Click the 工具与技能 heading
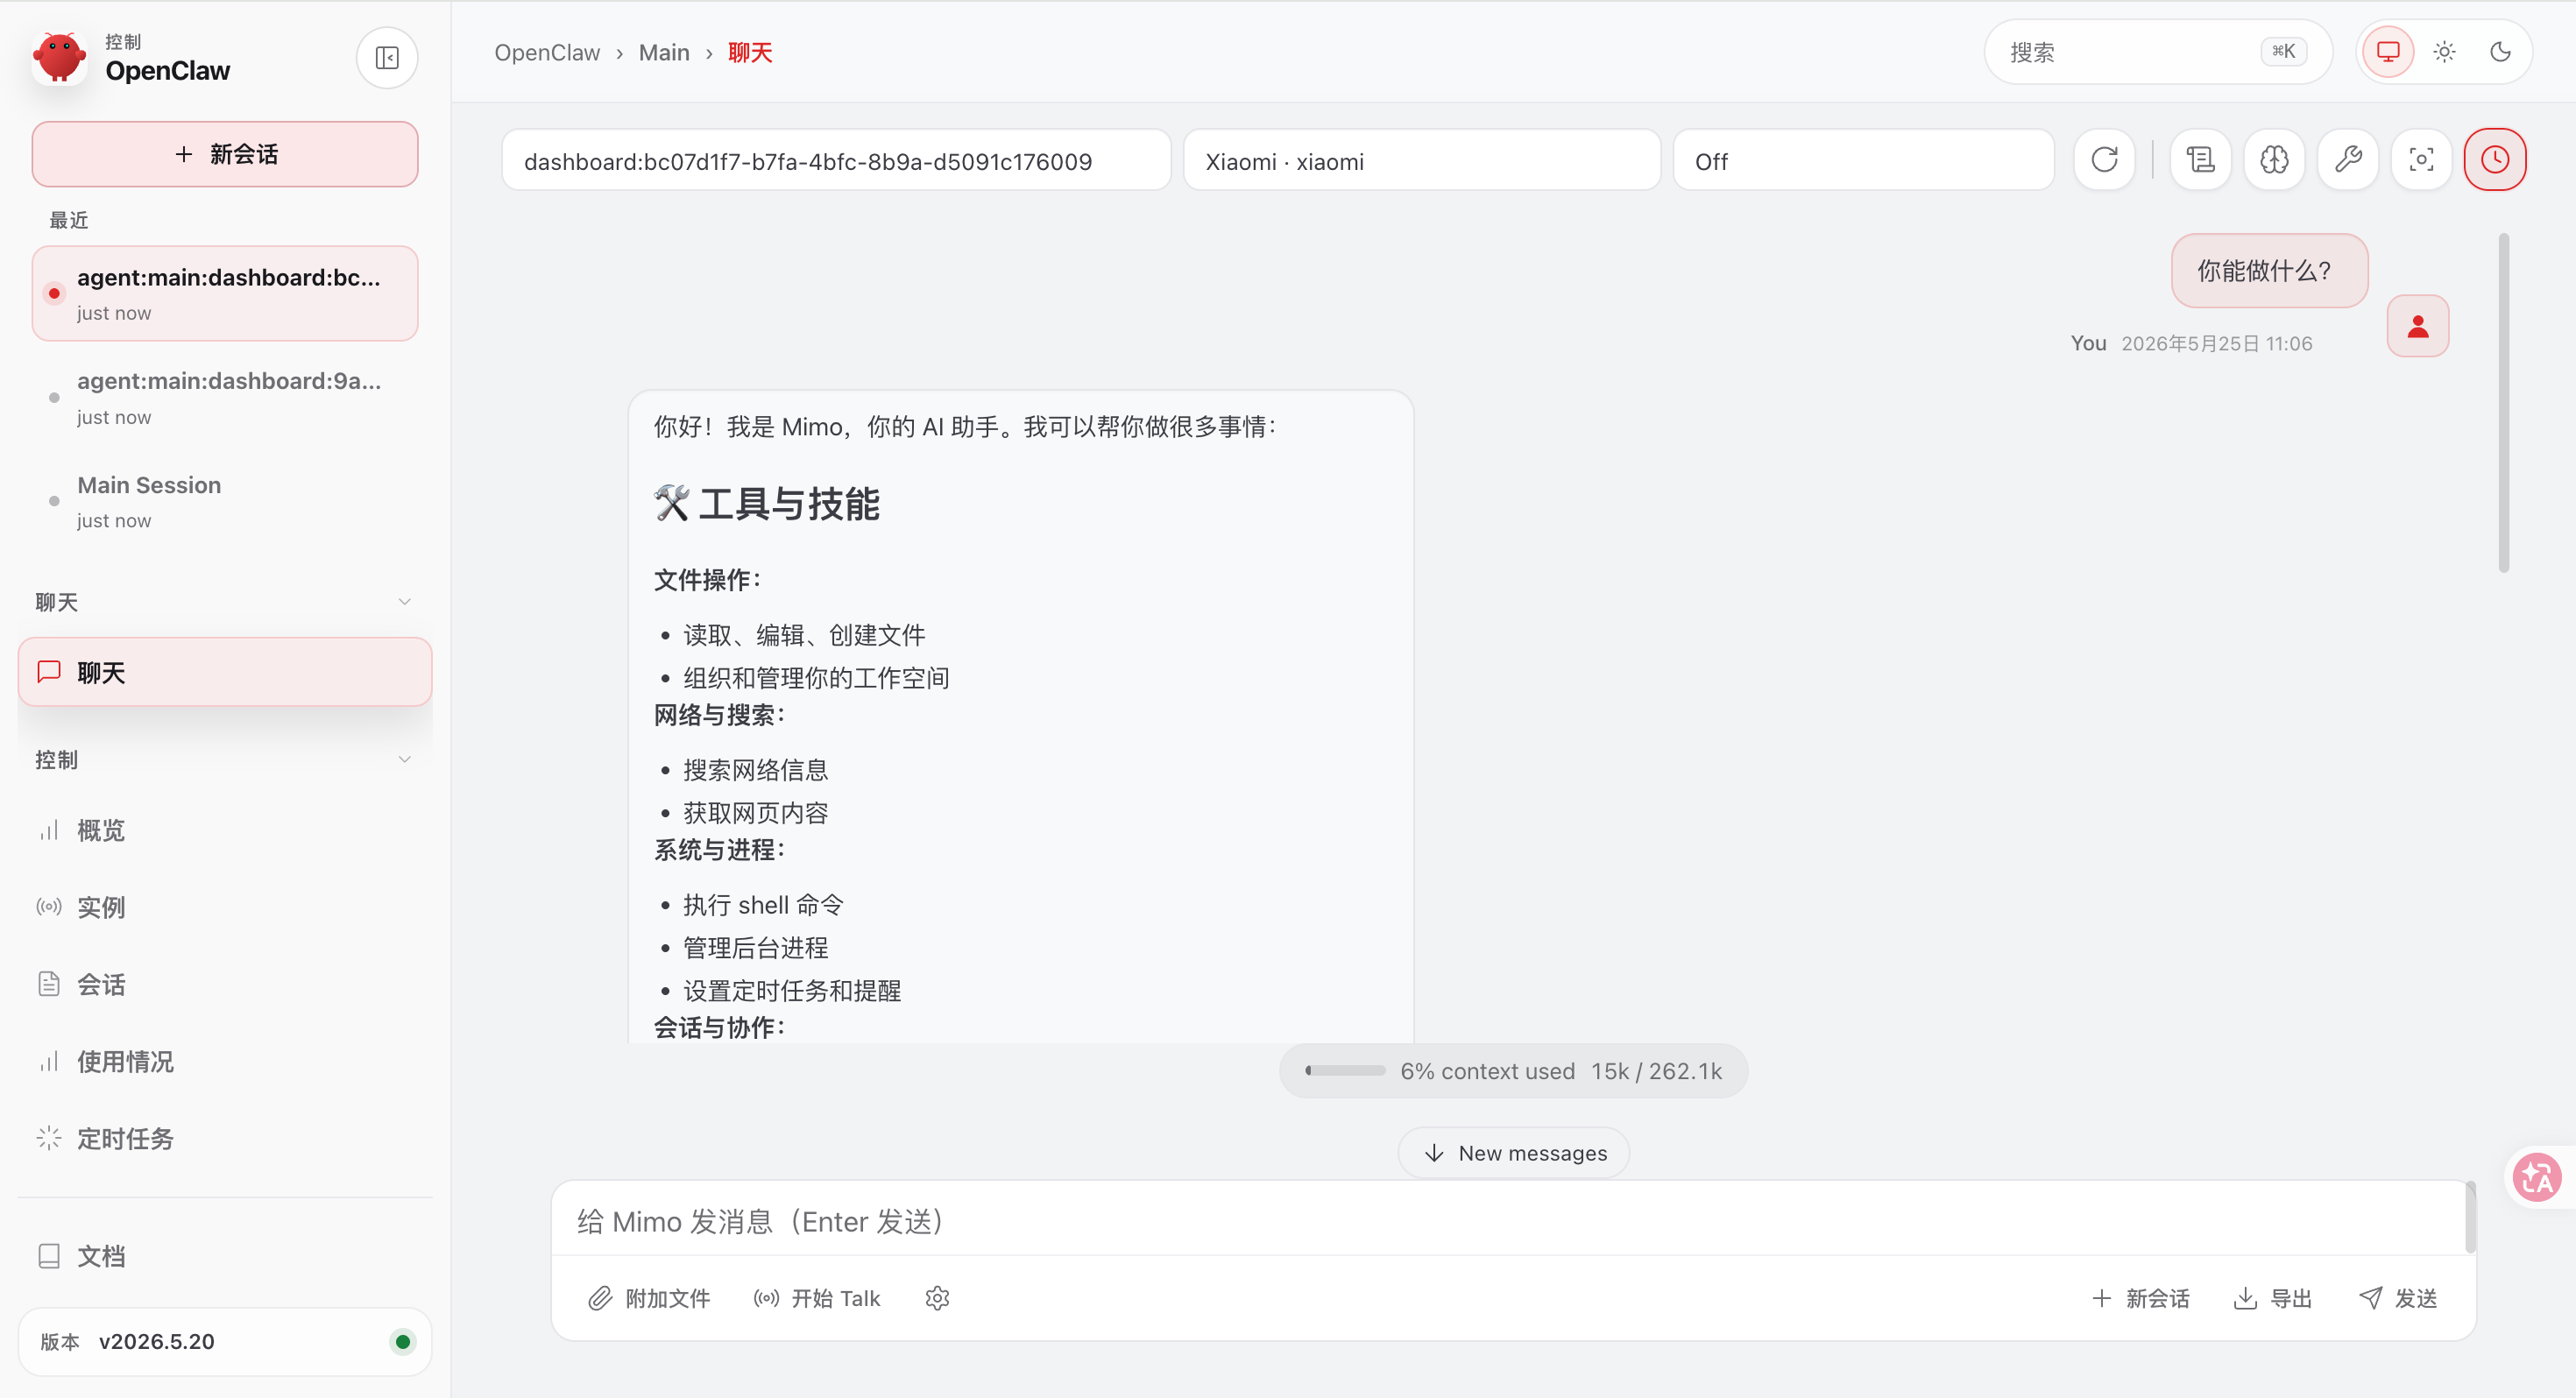Image resolution: width=2576 pixels, height=1398 pixels. tap(768, 503)
